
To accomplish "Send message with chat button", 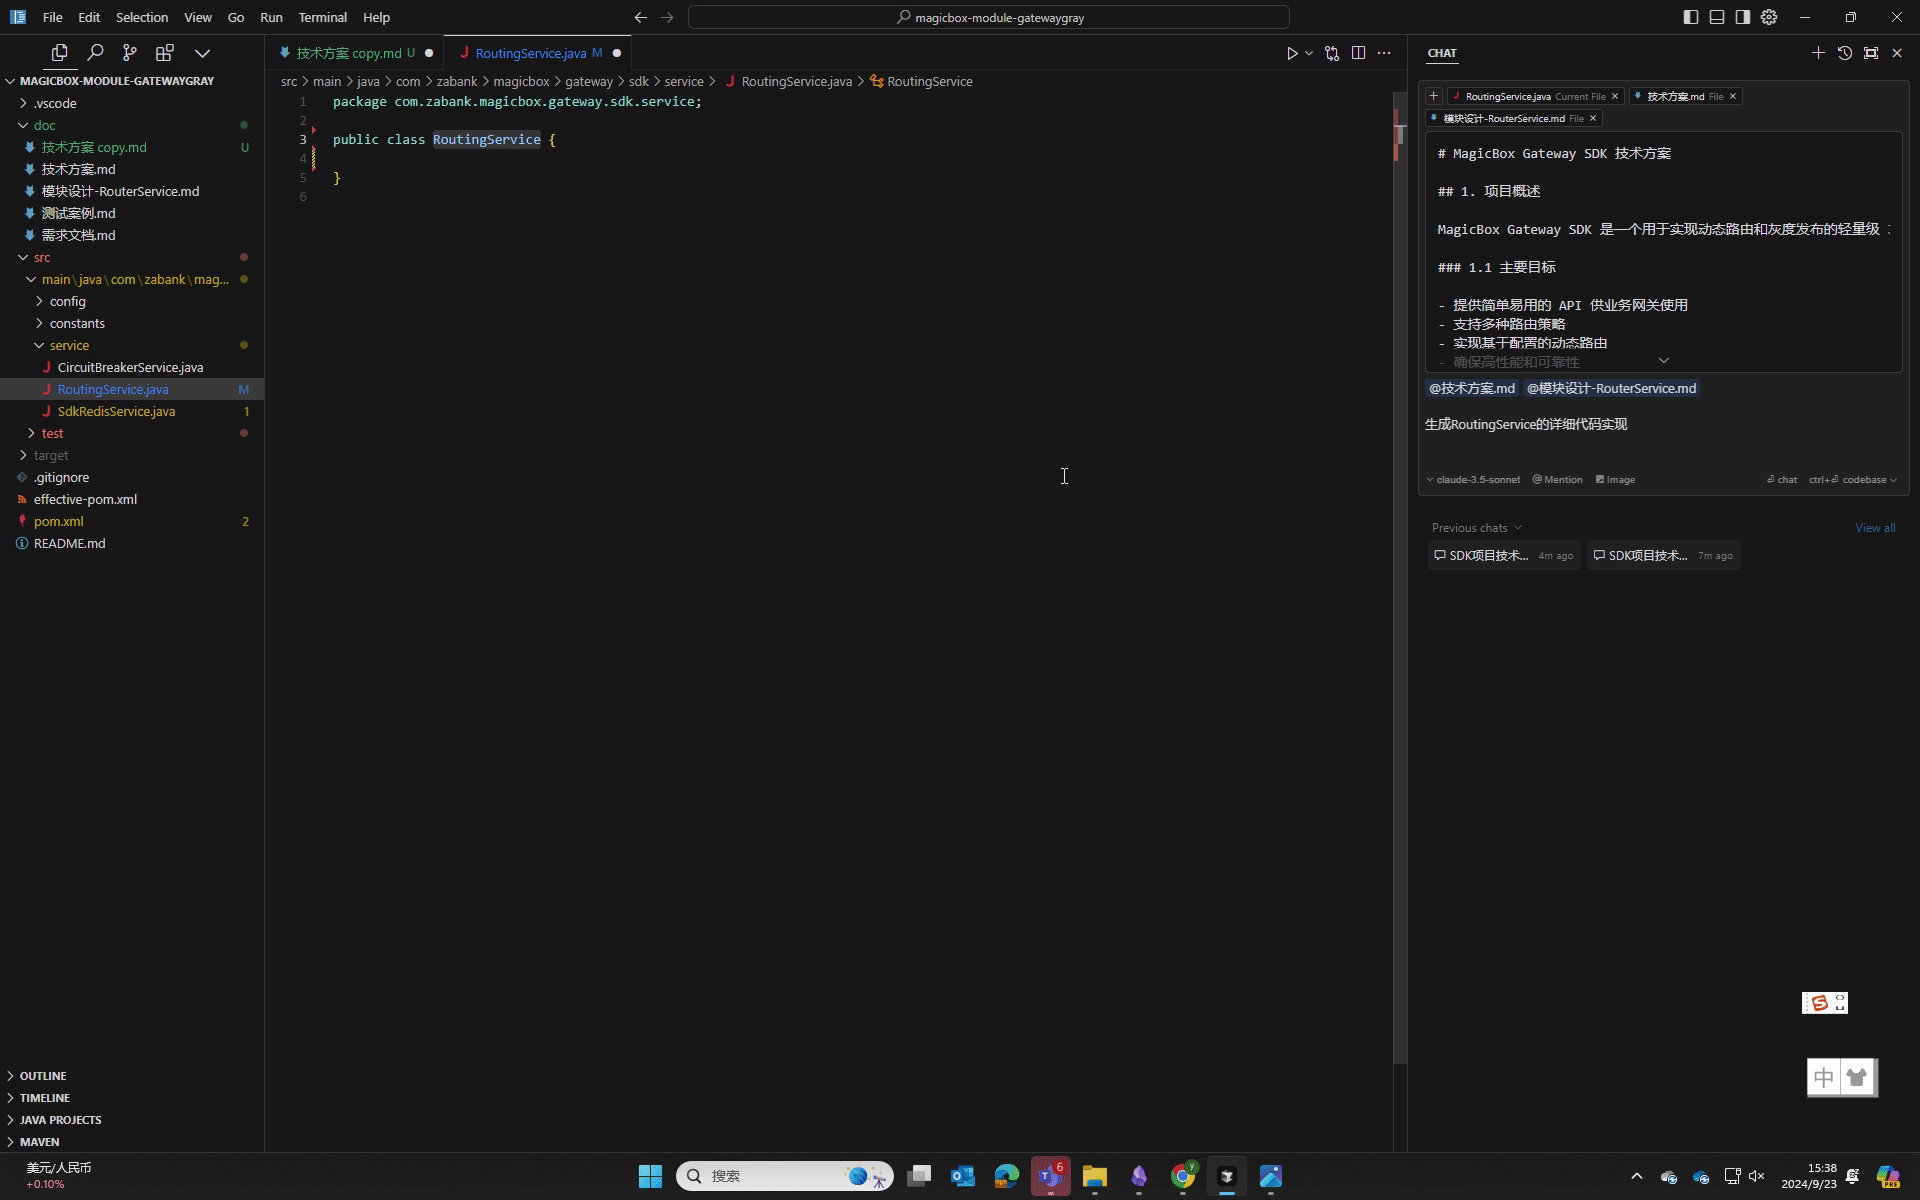I will 1782,480.
